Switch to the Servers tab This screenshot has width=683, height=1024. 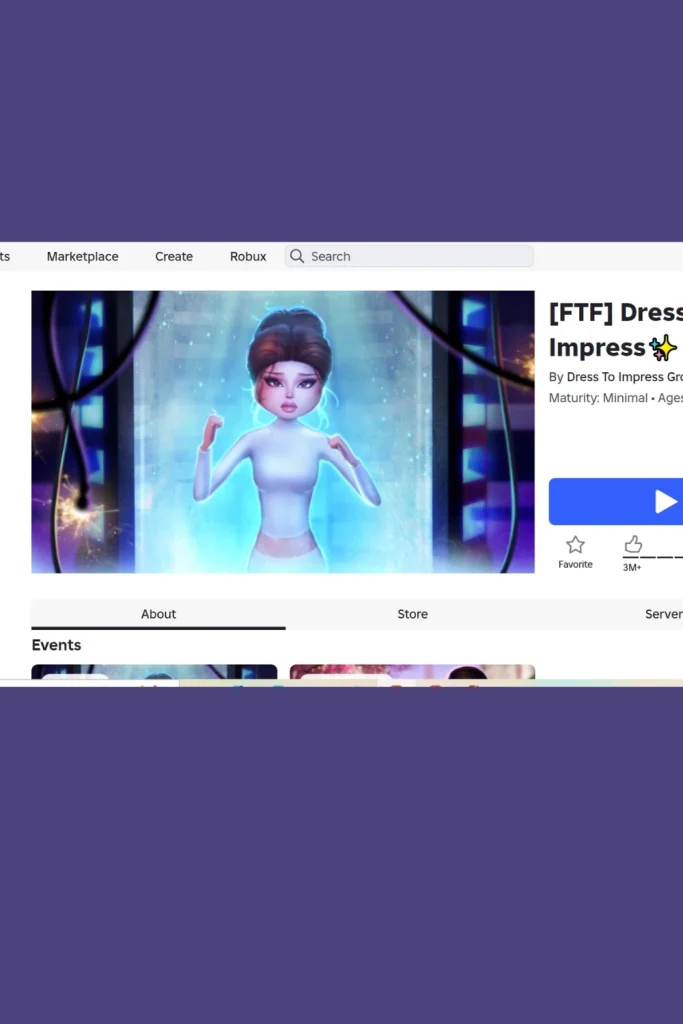663,614
